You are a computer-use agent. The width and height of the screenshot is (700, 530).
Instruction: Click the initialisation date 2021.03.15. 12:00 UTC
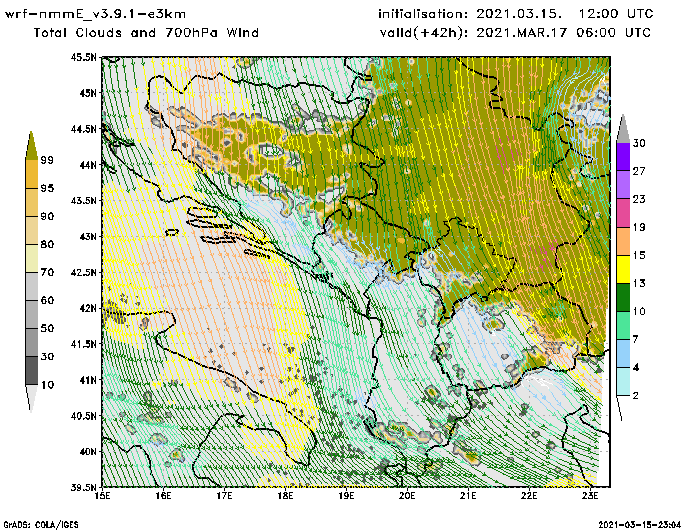point(565,14)
